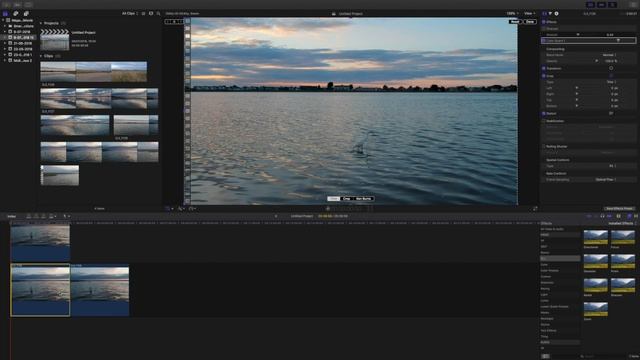
Task: Open the Color Board 1 color controls
Action: [618, 40]
